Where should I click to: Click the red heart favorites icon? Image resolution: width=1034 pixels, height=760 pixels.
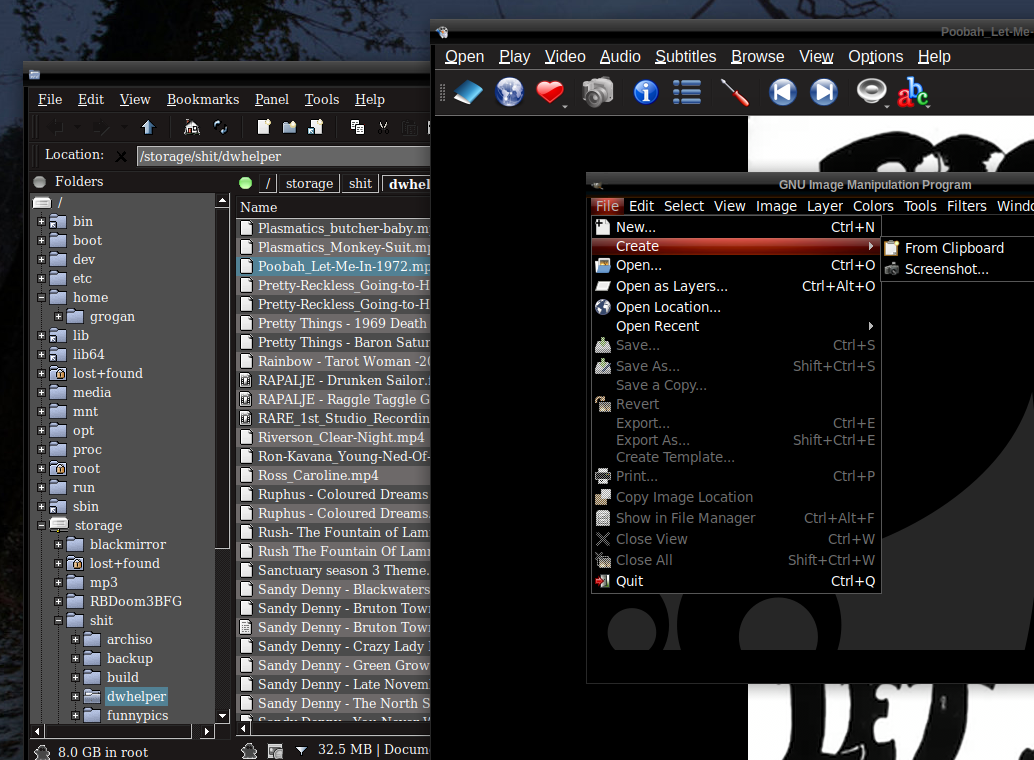tap(549, 92)
